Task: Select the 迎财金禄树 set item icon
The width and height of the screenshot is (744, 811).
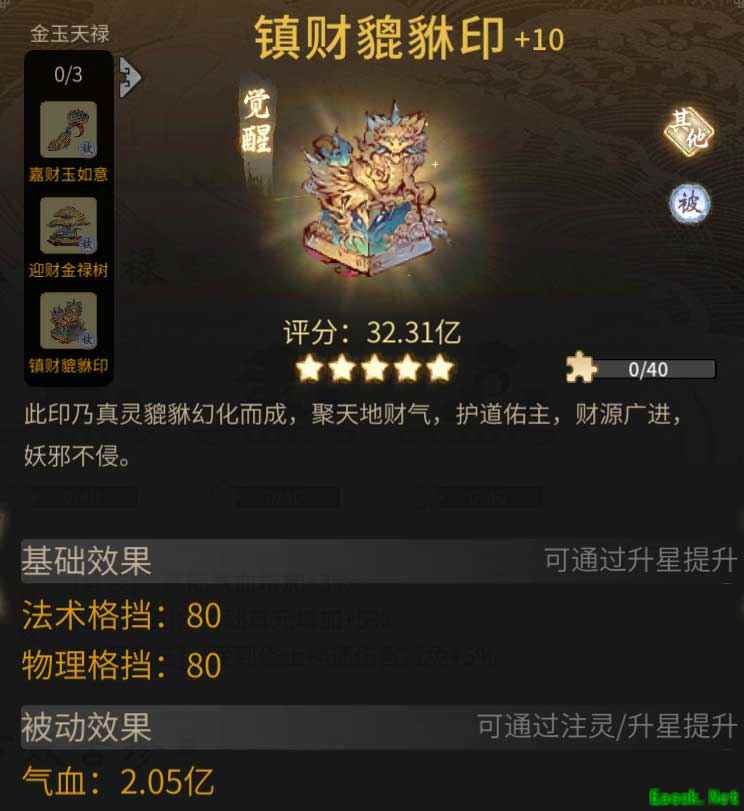Action: 69,225
